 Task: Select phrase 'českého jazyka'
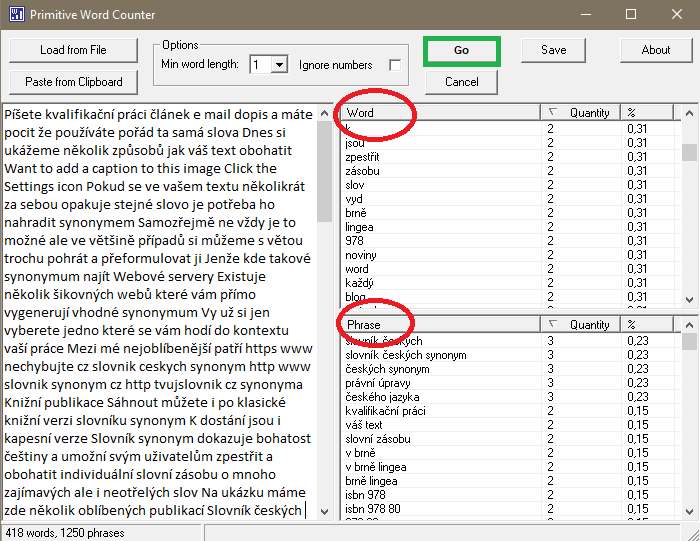click(x=509, y=397)
